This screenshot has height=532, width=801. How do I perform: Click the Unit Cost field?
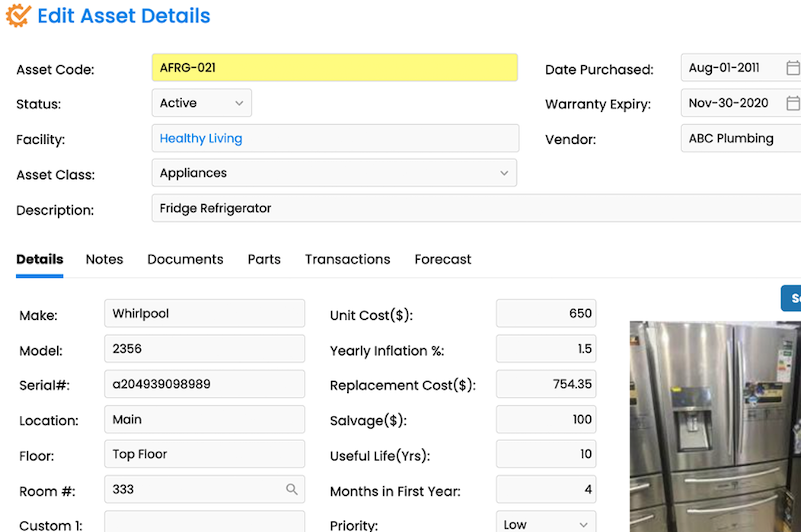pyautogui.click(x=546, y=313)
